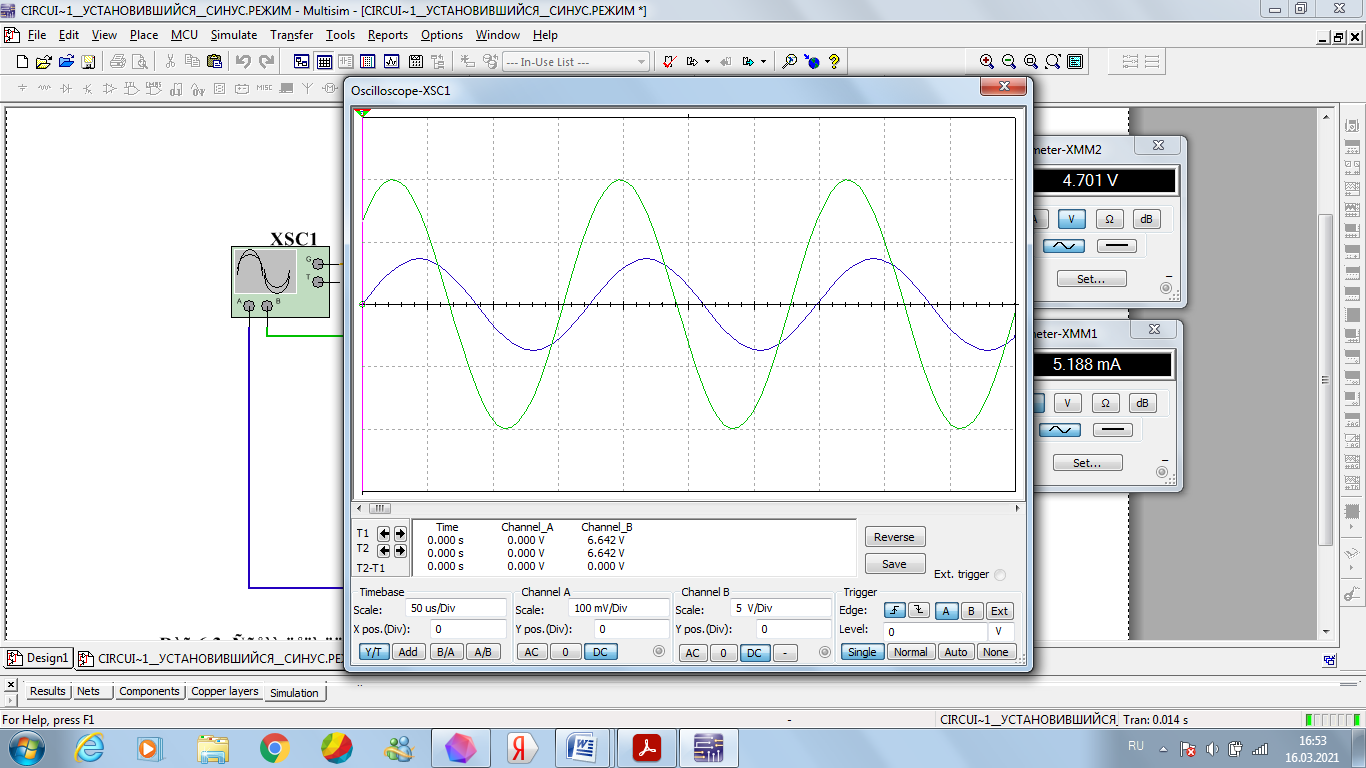Viewport: 1366px width, 768px height.
Task: Select Ext. trigger radio terminal
Action: pos(1000,575)
